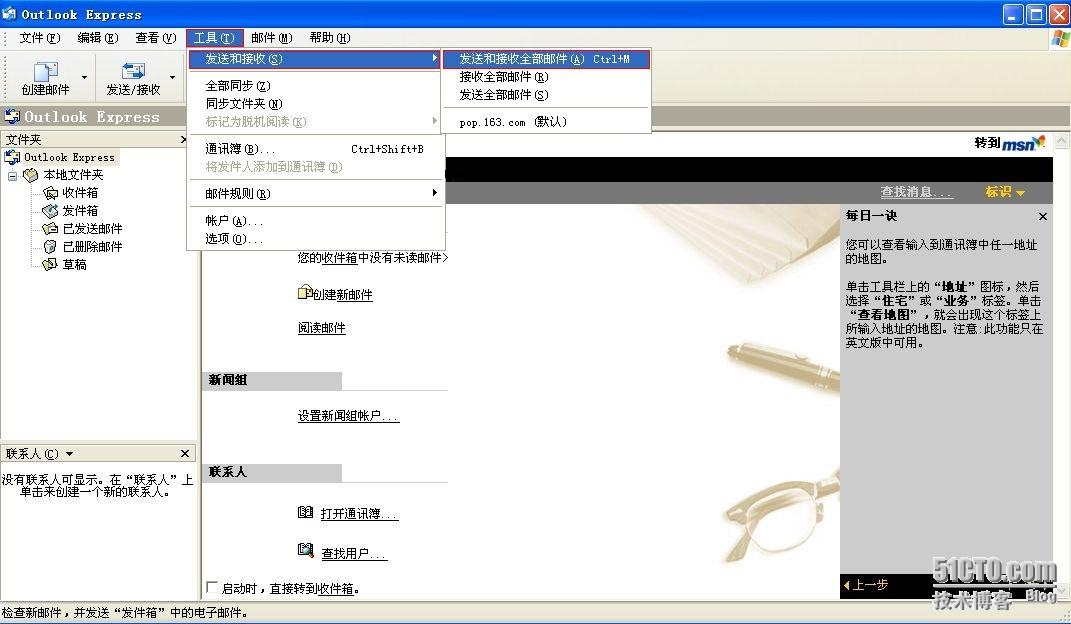Open the 发件箱 outbox folder icon
Viewport: 1071px width, 624px height.
pos(50,211)
